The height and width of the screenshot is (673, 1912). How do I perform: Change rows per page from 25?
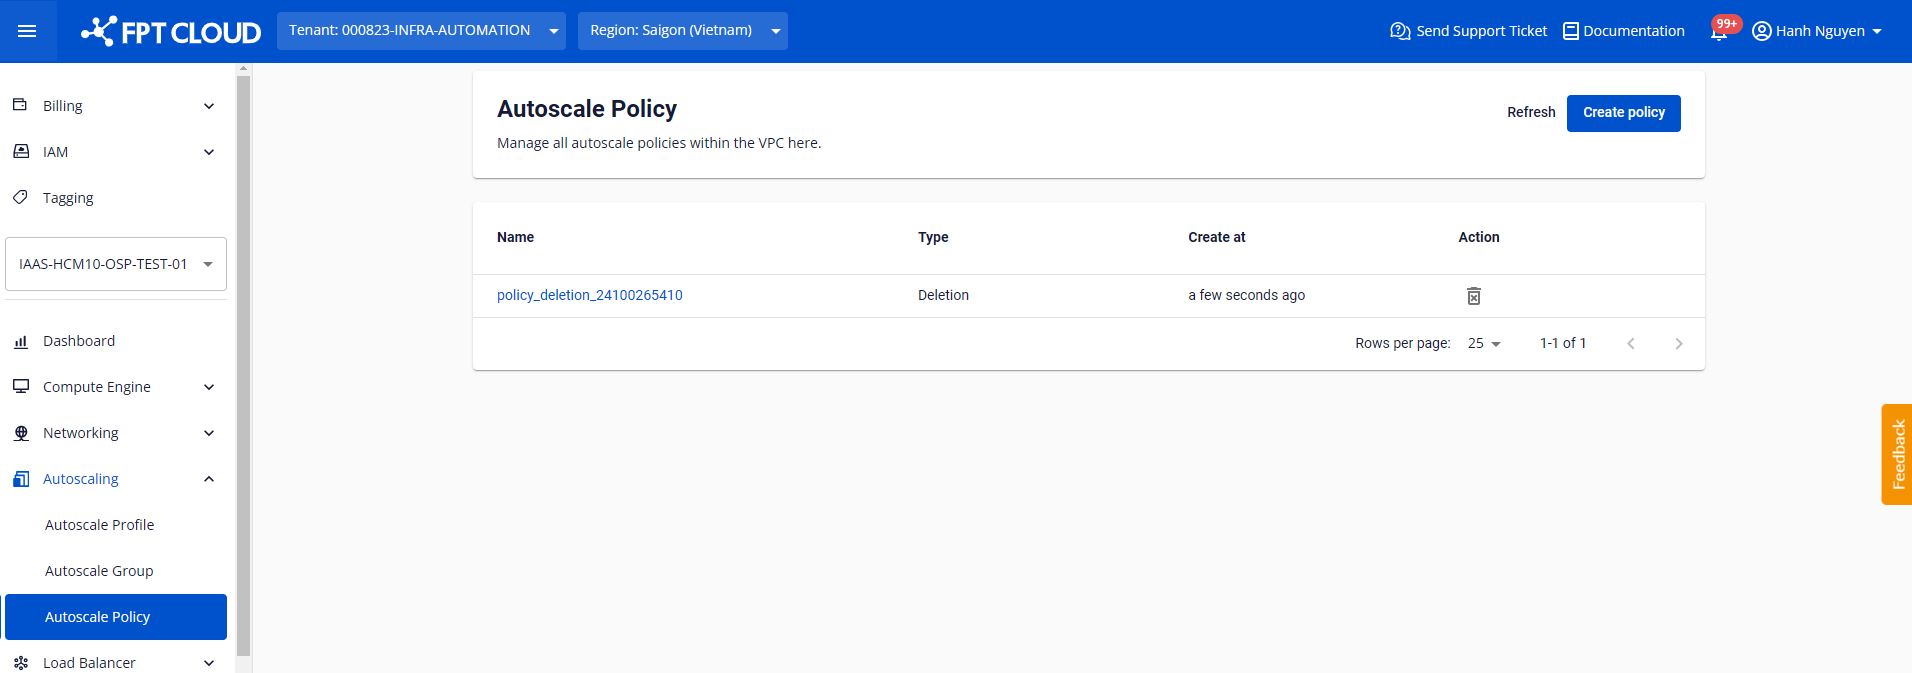[1484, 344]
